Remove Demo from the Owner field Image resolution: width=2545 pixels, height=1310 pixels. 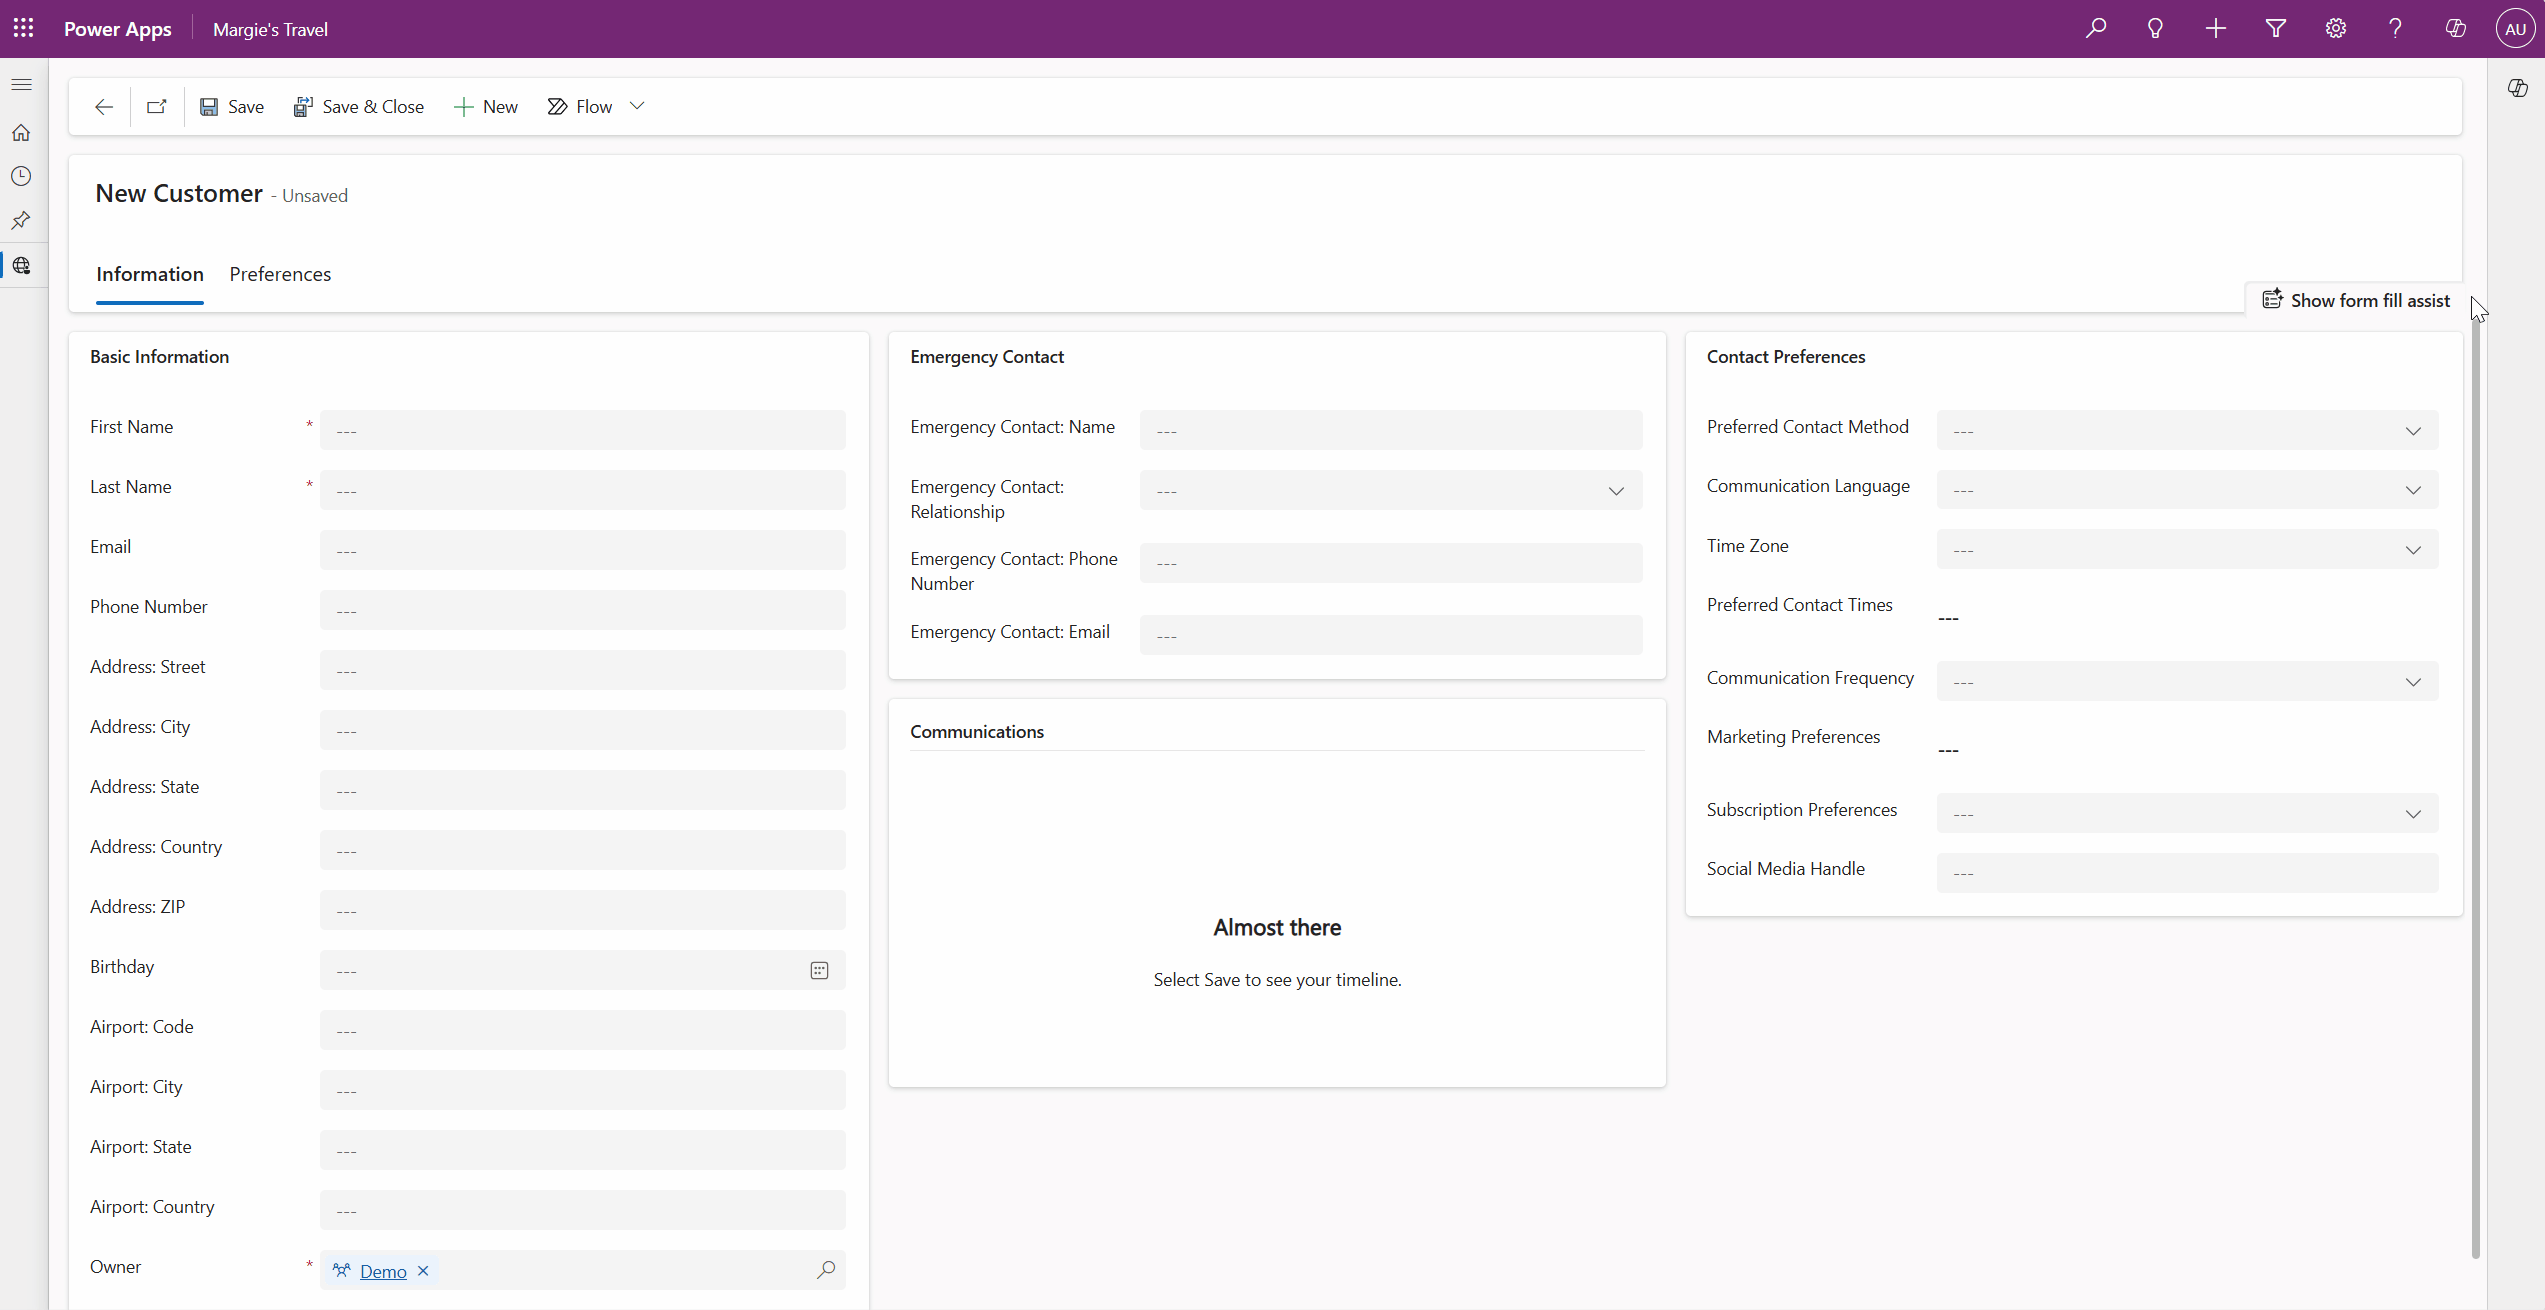(x=422, y=1270)
